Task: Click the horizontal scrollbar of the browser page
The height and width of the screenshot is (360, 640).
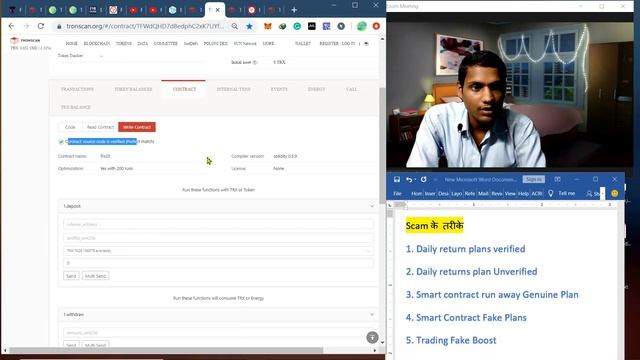Action: (167, 350)
